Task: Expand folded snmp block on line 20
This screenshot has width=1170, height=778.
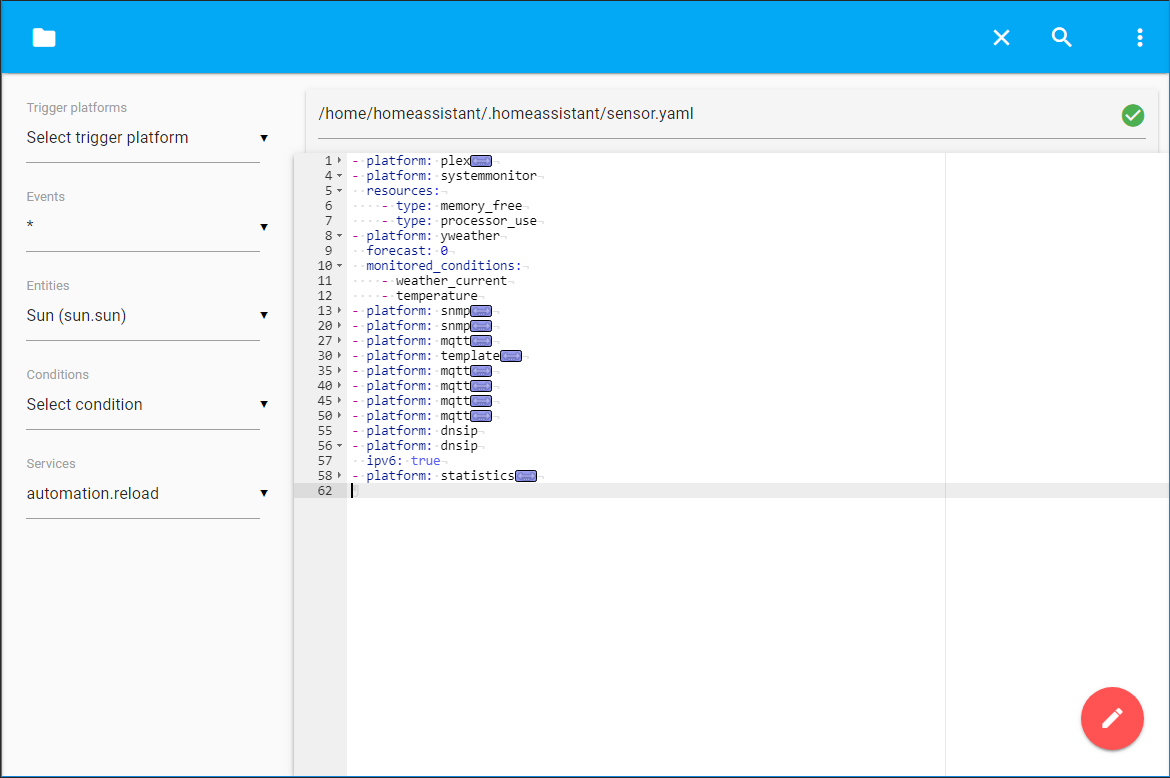Action: pos(340,325)
